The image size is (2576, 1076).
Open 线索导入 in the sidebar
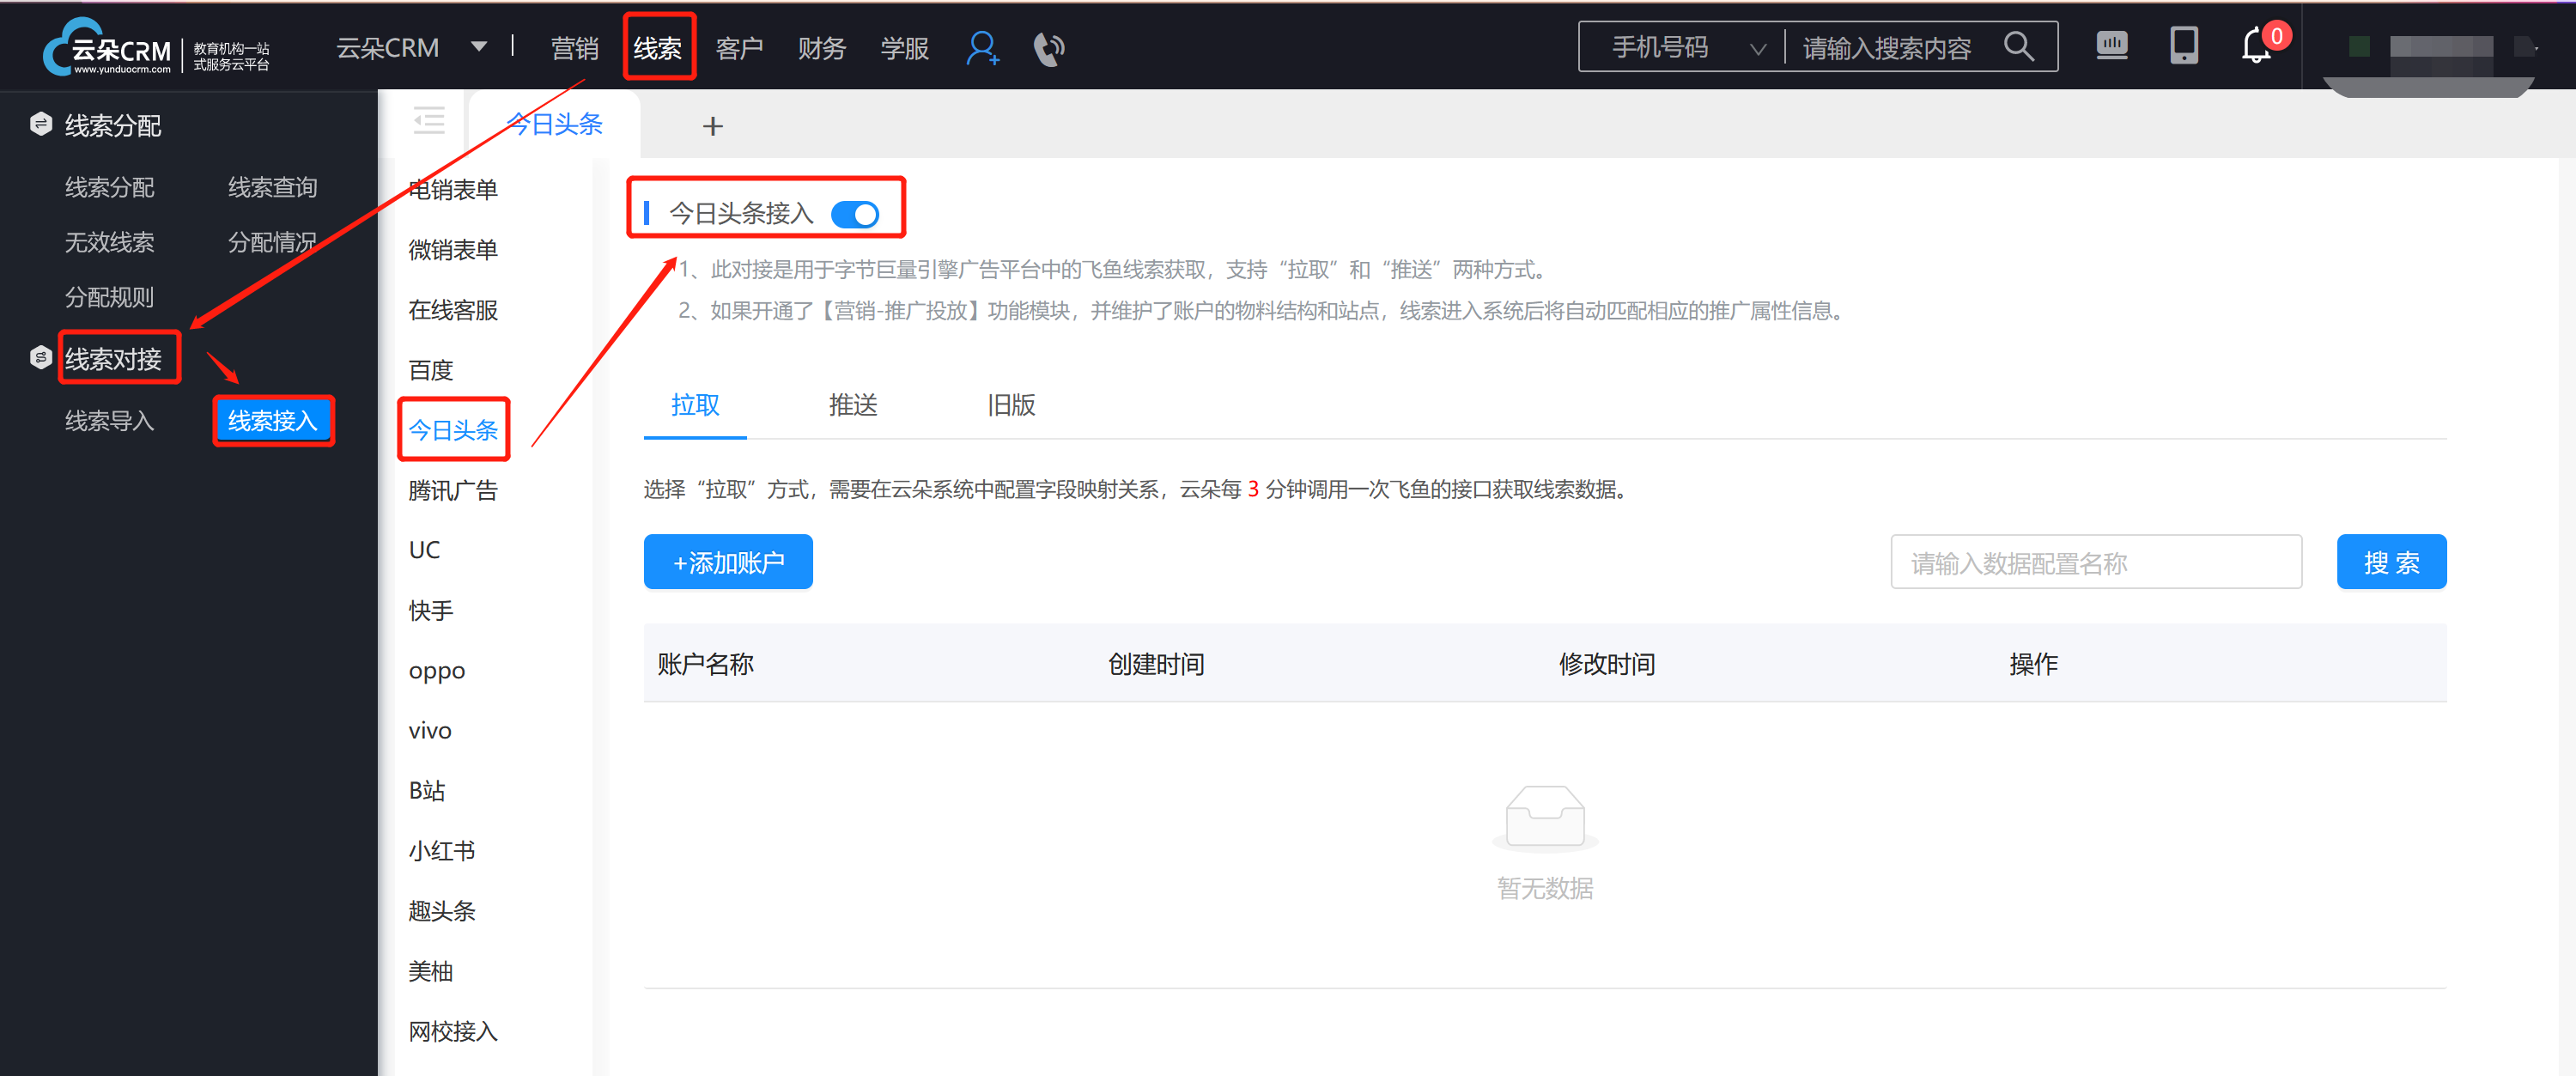(x=109, y=420)
